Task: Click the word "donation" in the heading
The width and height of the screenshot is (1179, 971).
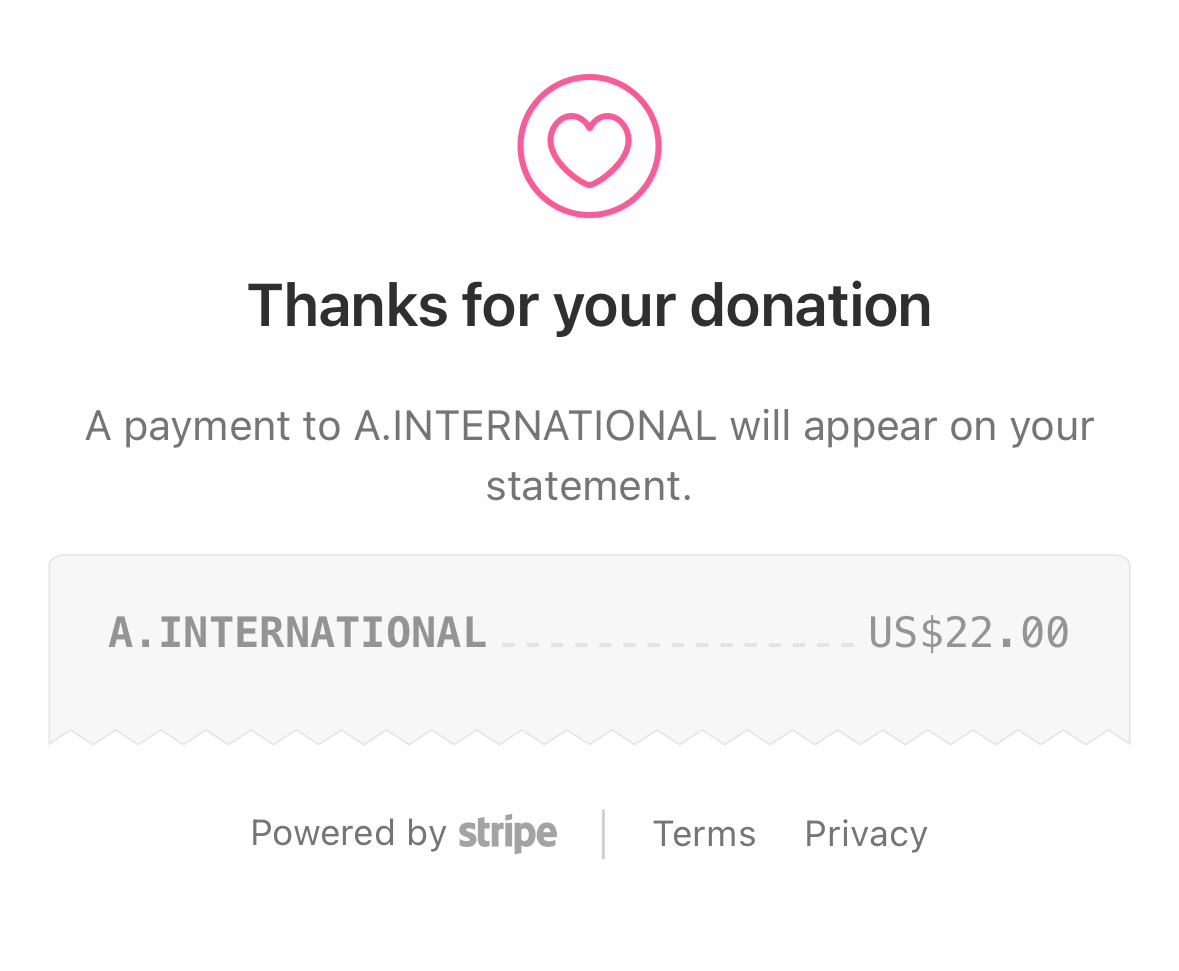Action: tap(810, 305)
